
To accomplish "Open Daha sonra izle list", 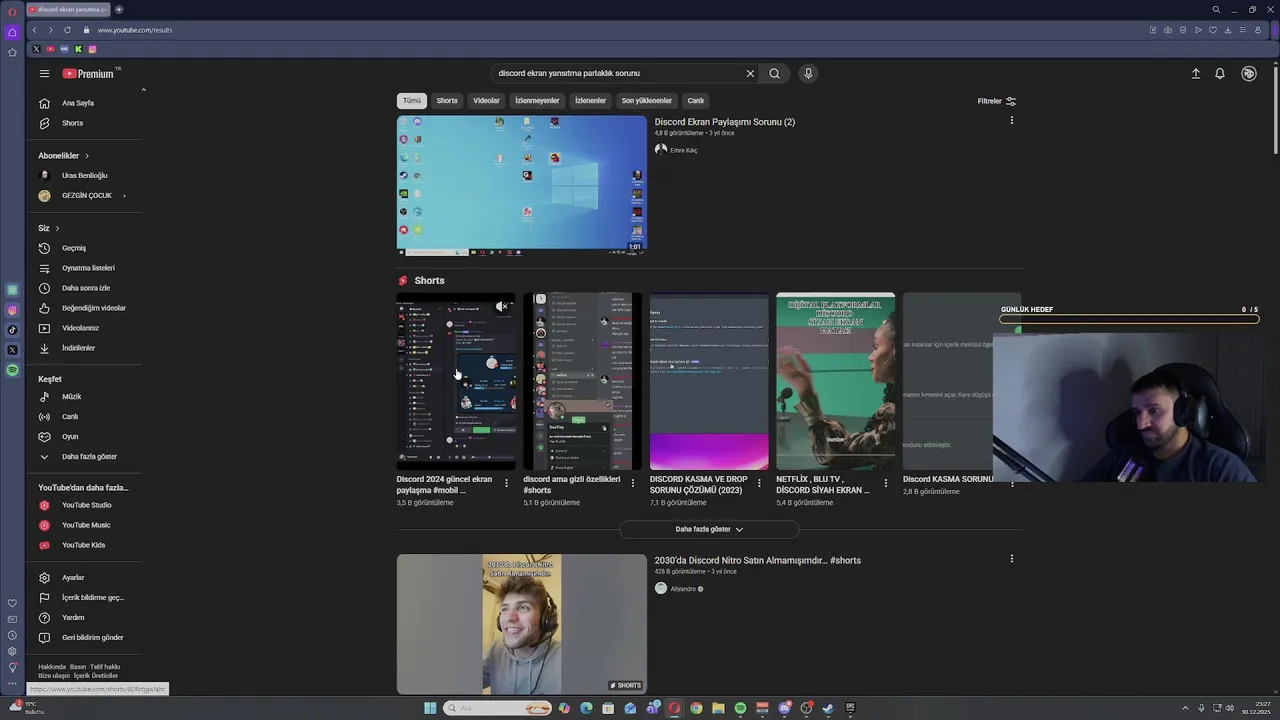I will [84, 288].
